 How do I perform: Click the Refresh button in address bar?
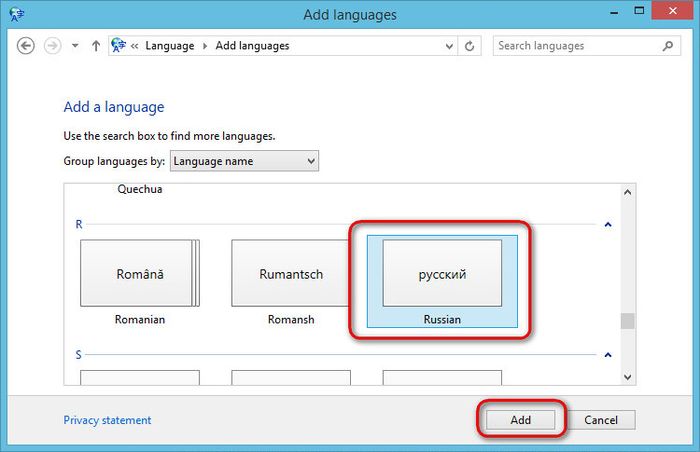pos(470,46)
